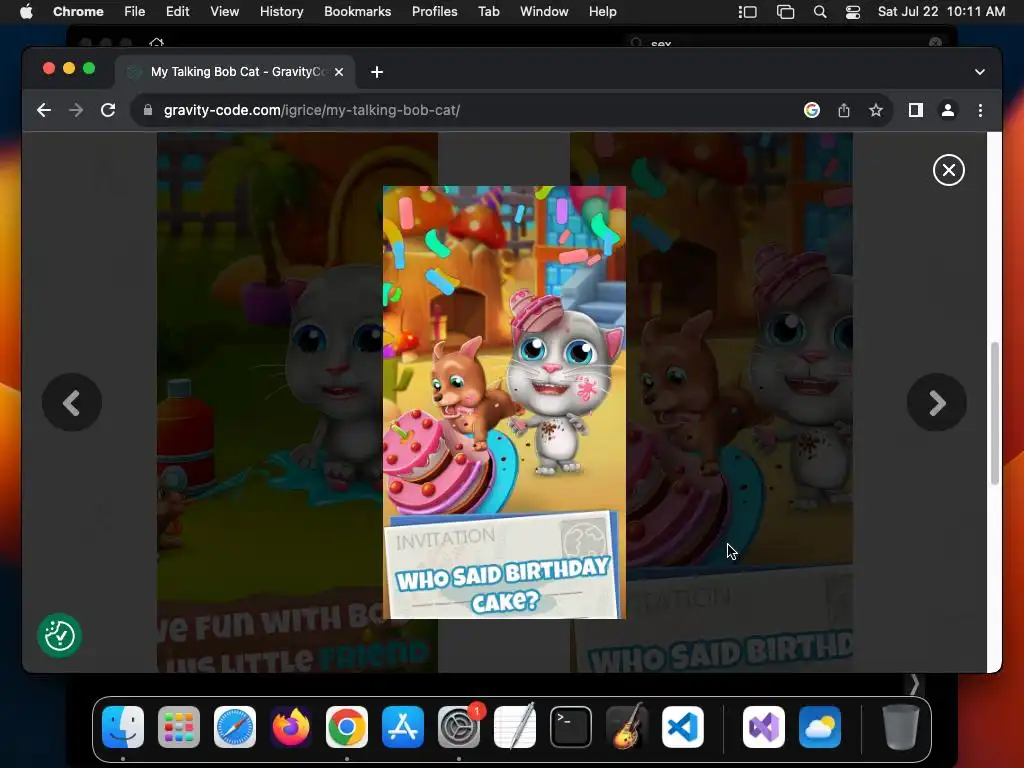Open Visual Studio Code from the Dock
Screen dimensions: 1024x768
coord(683,727)
